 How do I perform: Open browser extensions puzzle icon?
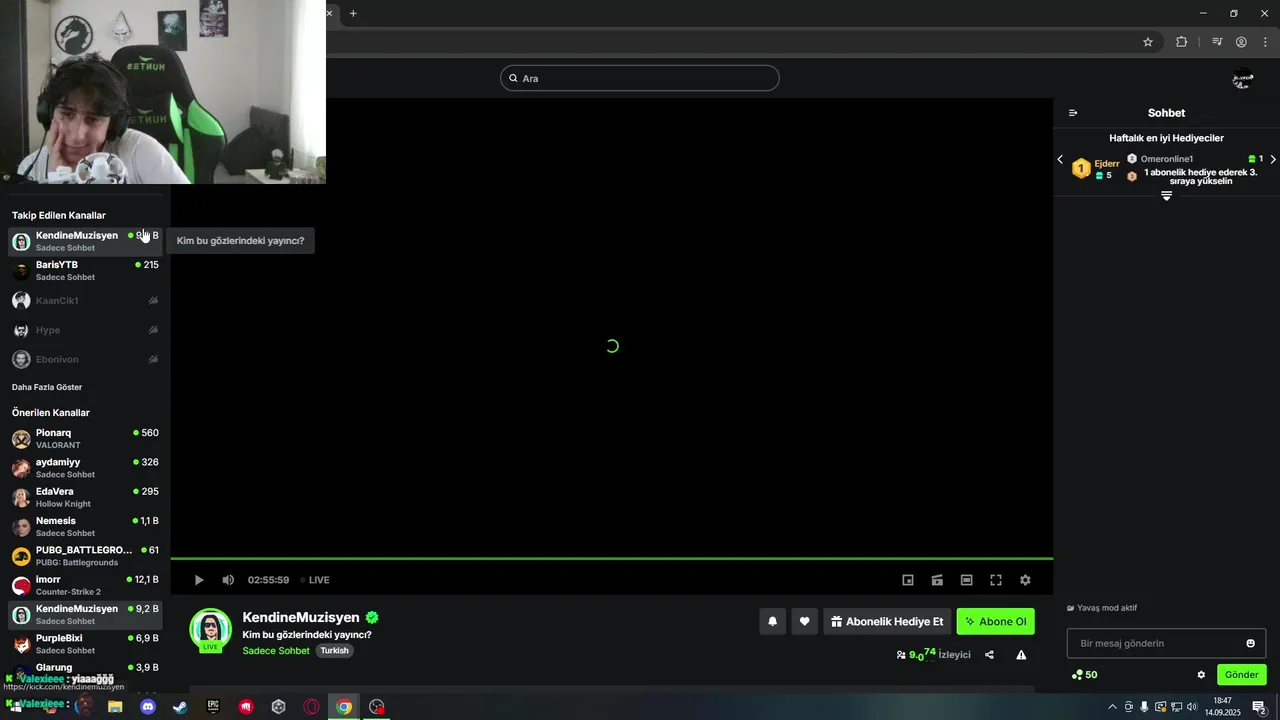[x=1181, y=42]
